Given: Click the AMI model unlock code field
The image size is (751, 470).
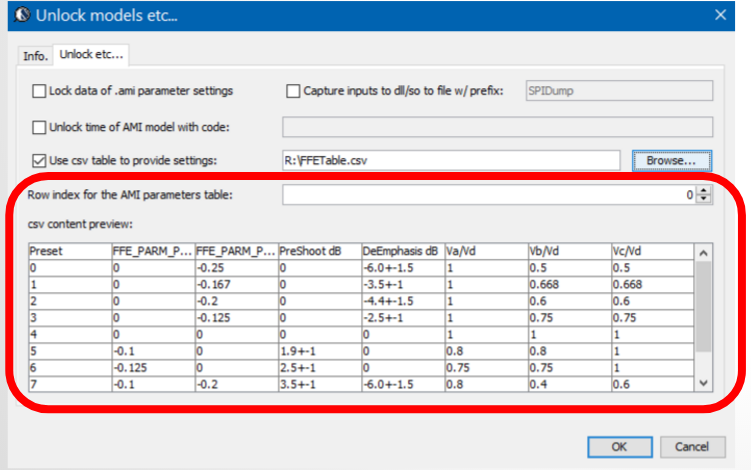Looking at the screenshot, I should (497, 127).
